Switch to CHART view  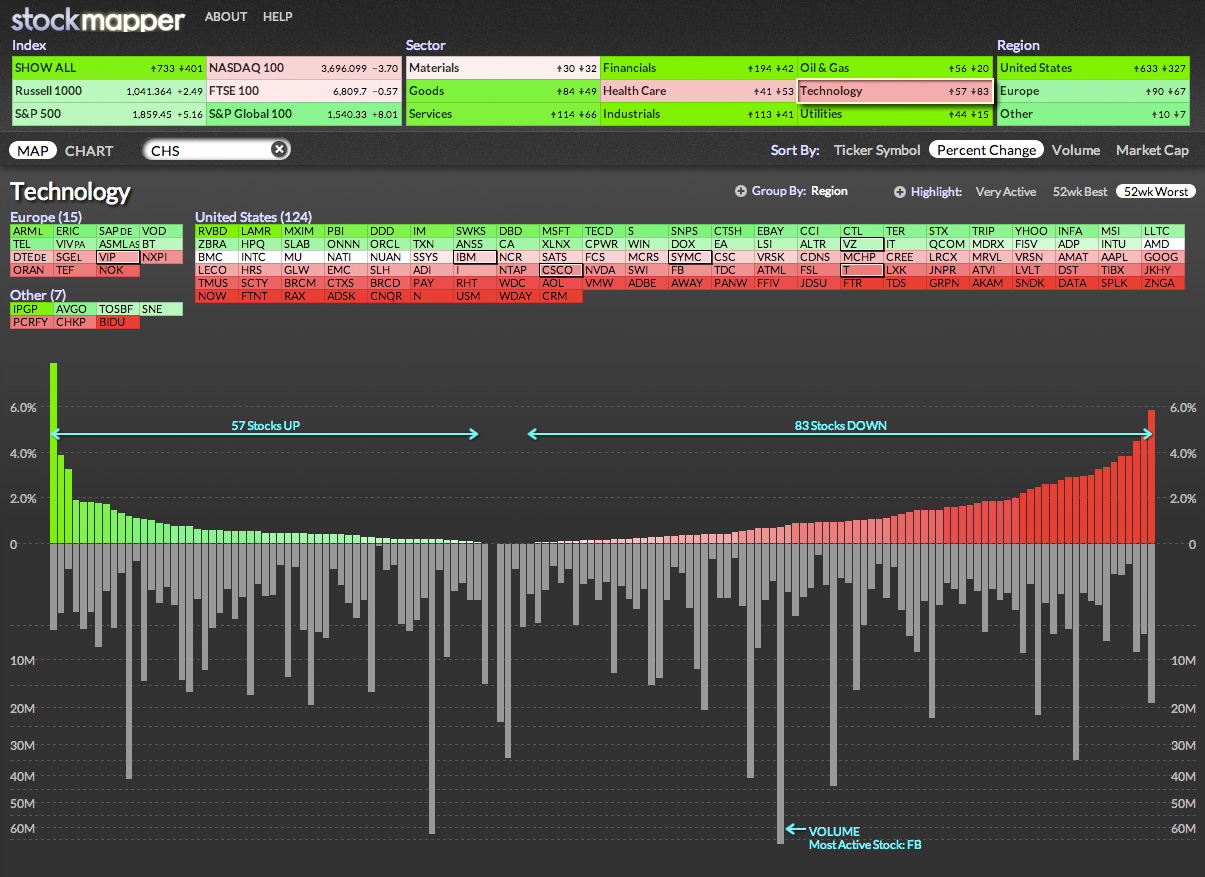(x=89, y=150)
